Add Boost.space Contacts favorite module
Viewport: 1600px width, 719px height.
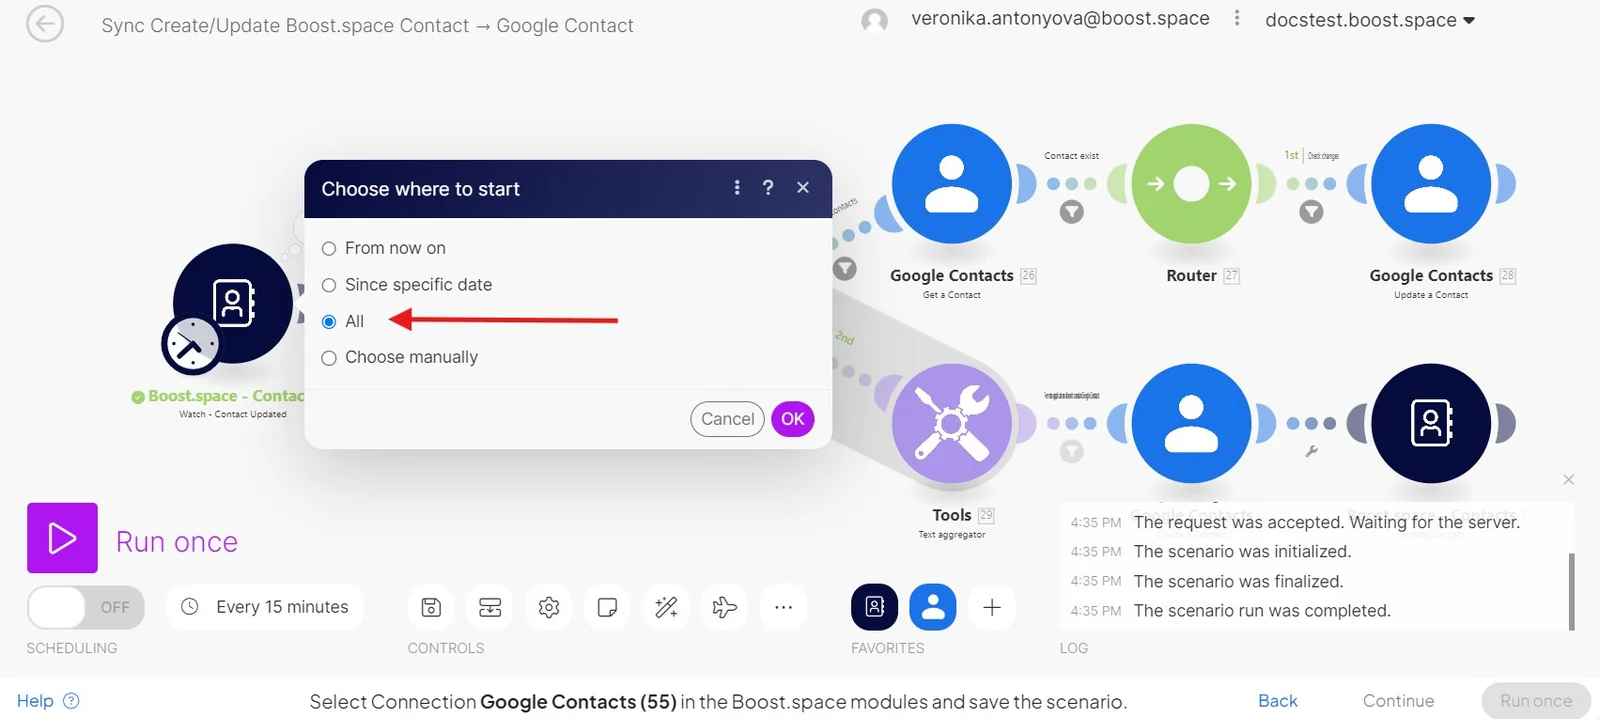[875, 607]
